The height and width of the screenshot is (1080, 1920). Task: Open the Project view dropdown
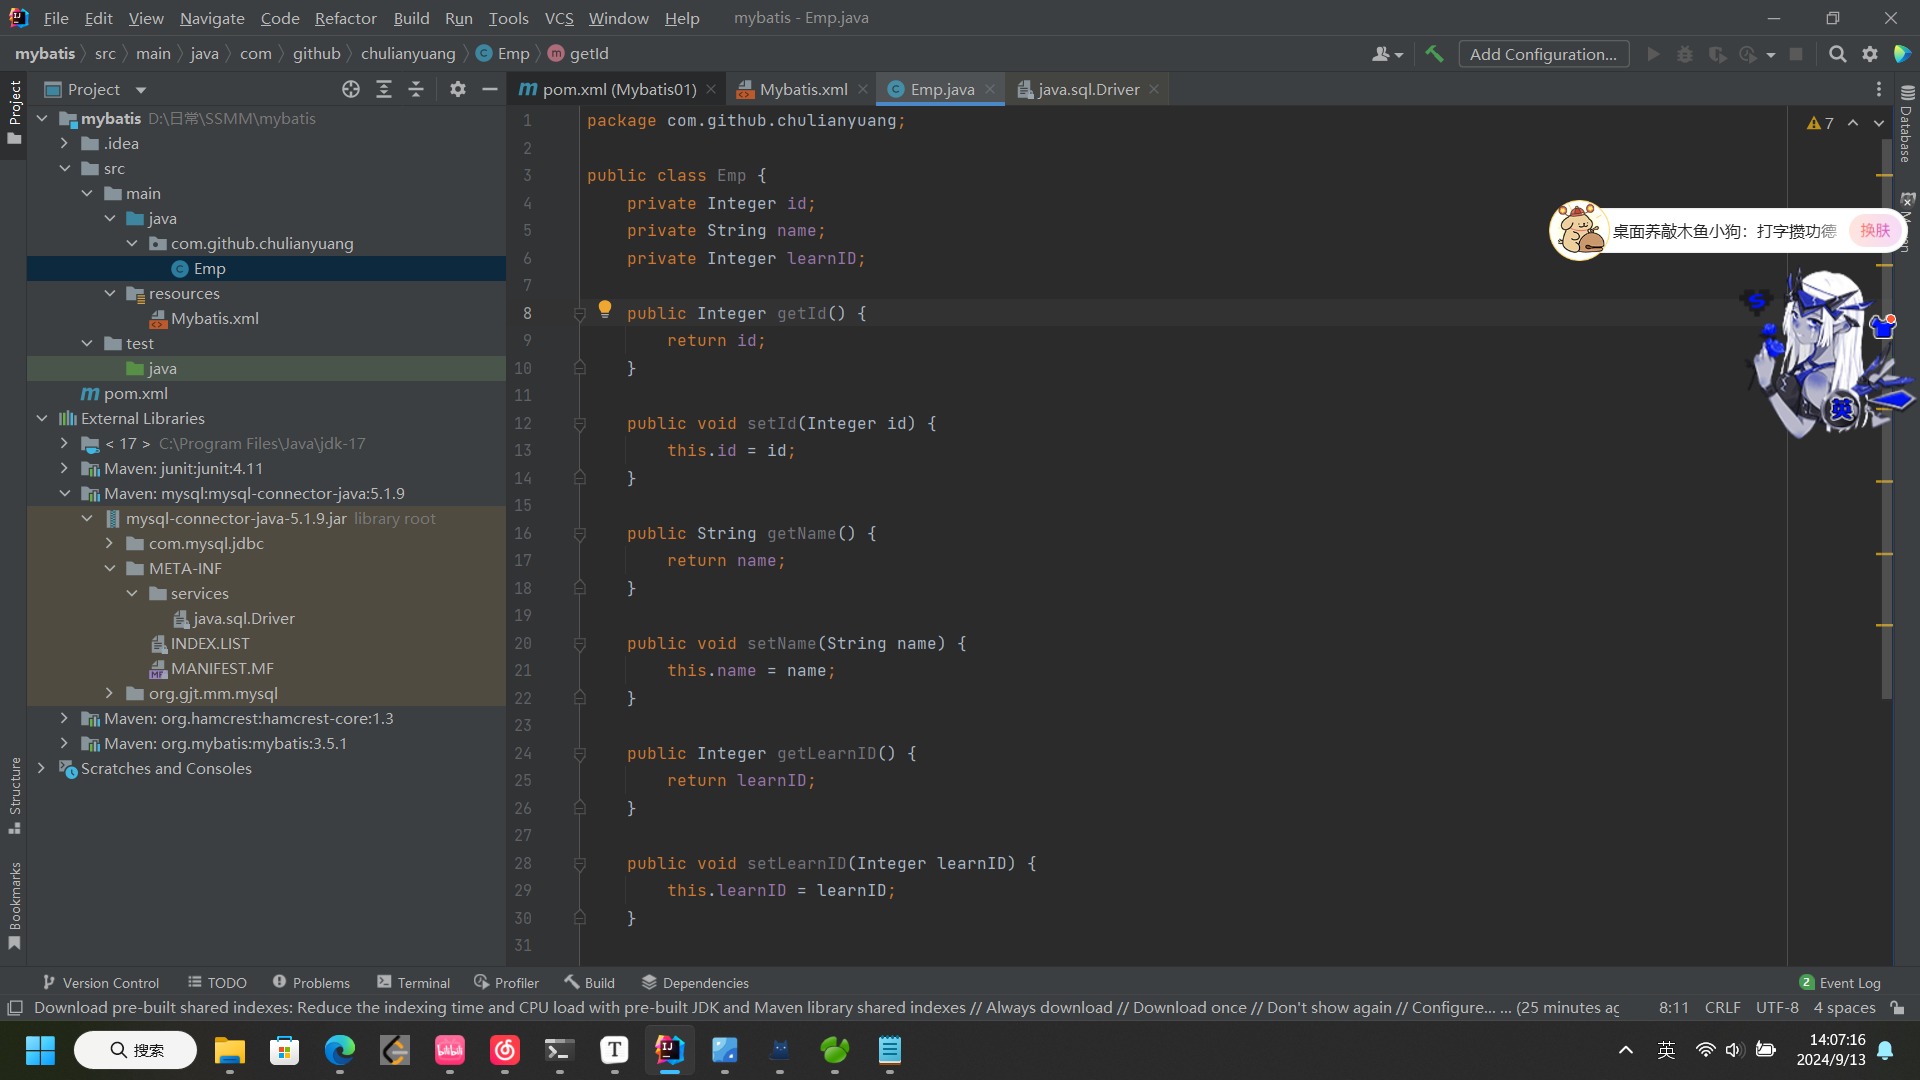(141, 90)
